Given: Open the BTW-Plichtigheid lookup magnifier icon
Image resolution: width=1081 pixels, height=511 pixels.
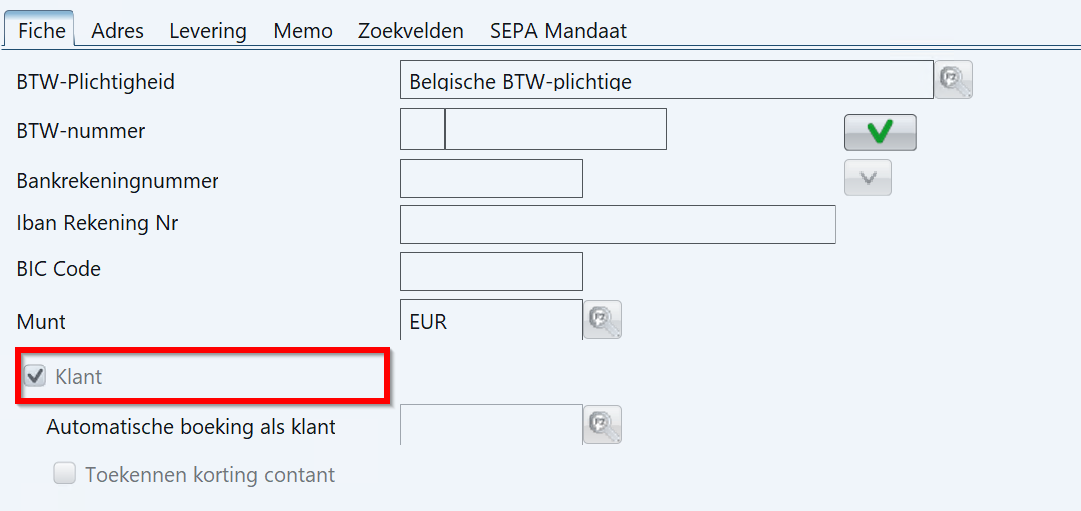Looking at the screenshot, I should 953,80.
